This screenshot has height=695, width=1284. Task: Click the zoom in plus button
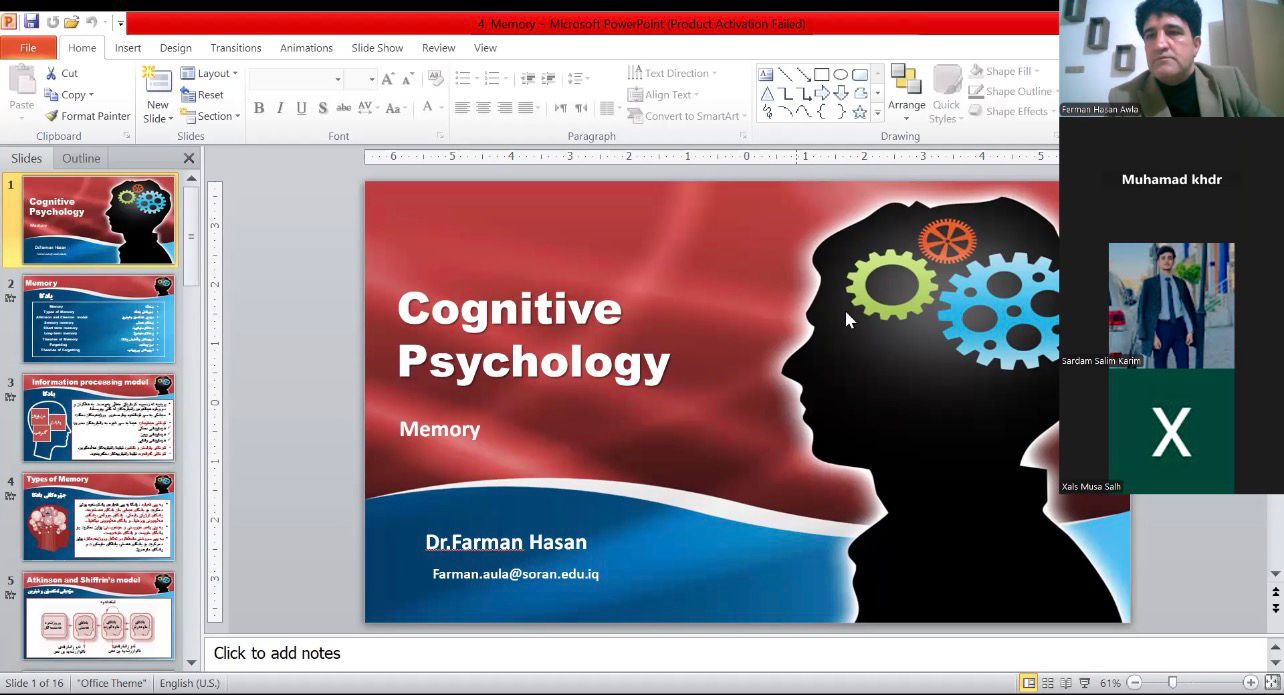[x=1250, y=683]
